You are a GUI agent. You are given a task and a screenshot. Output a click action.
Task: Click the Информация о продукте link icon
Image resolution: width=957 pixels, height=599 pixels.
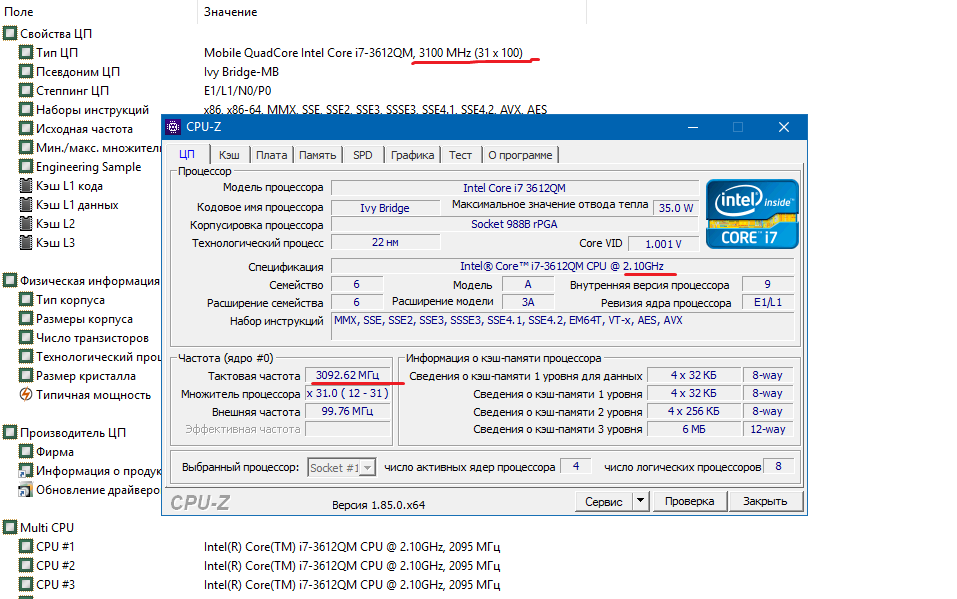pyautogui.click(x=26, y=470)
